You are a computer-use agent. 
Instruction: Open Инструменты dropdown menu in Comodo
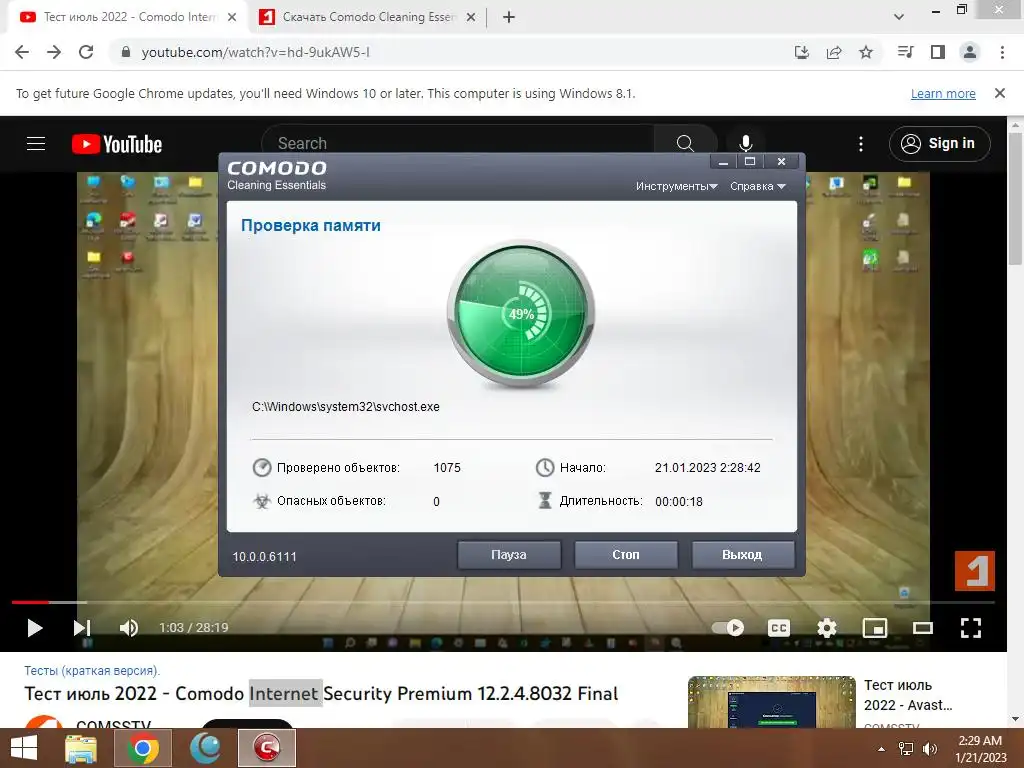(x=677, y=186)
